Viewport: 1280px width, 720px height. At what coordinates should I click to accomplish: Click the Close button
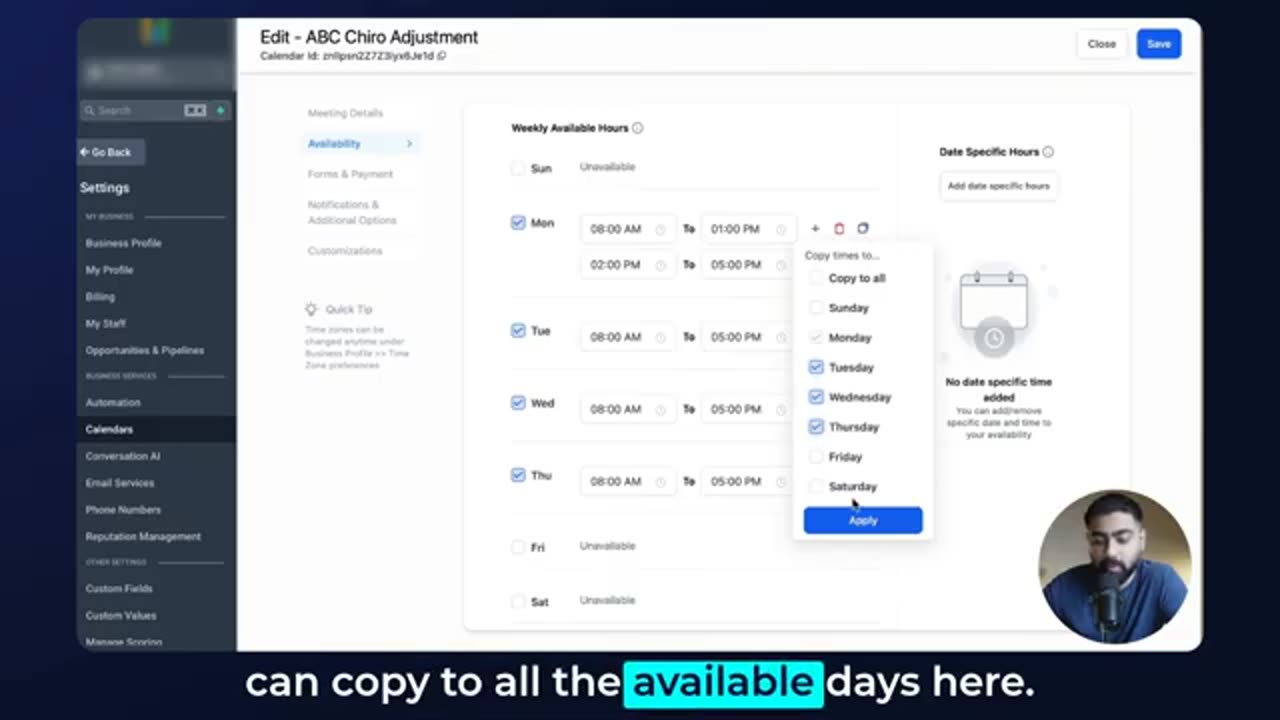[x=1102, y=44]
